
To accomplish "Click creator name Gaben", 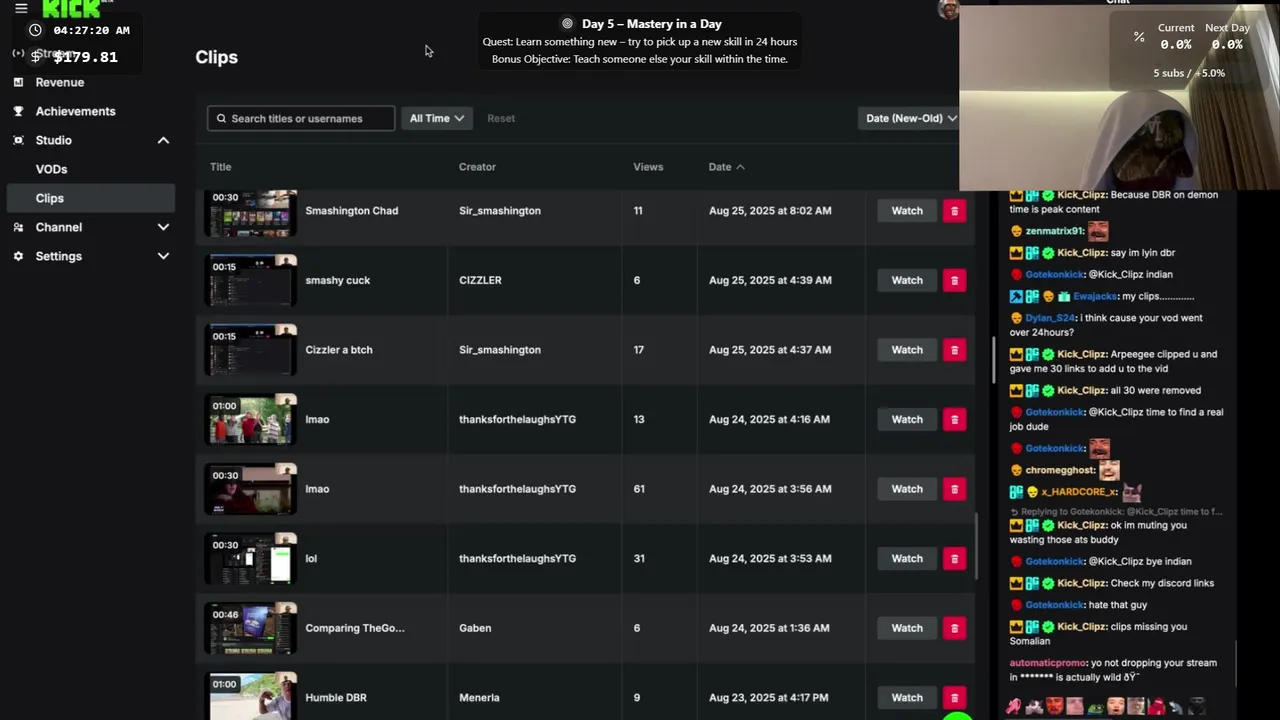I will pyautogui.click(x=475, y=628).
